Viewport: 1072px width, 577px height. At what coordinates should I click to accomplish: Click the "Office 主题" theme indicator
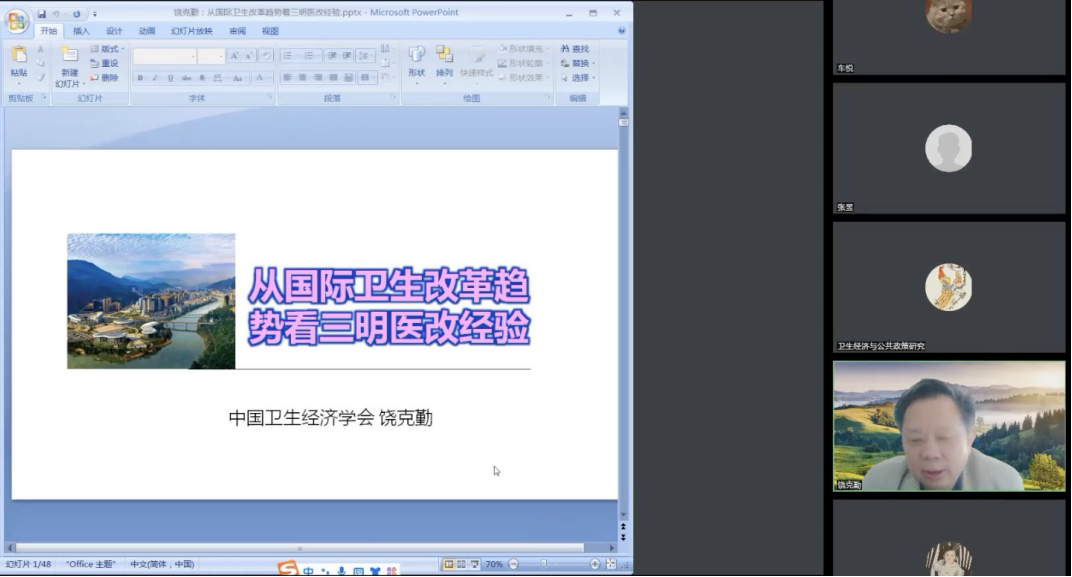coord(91,564)
